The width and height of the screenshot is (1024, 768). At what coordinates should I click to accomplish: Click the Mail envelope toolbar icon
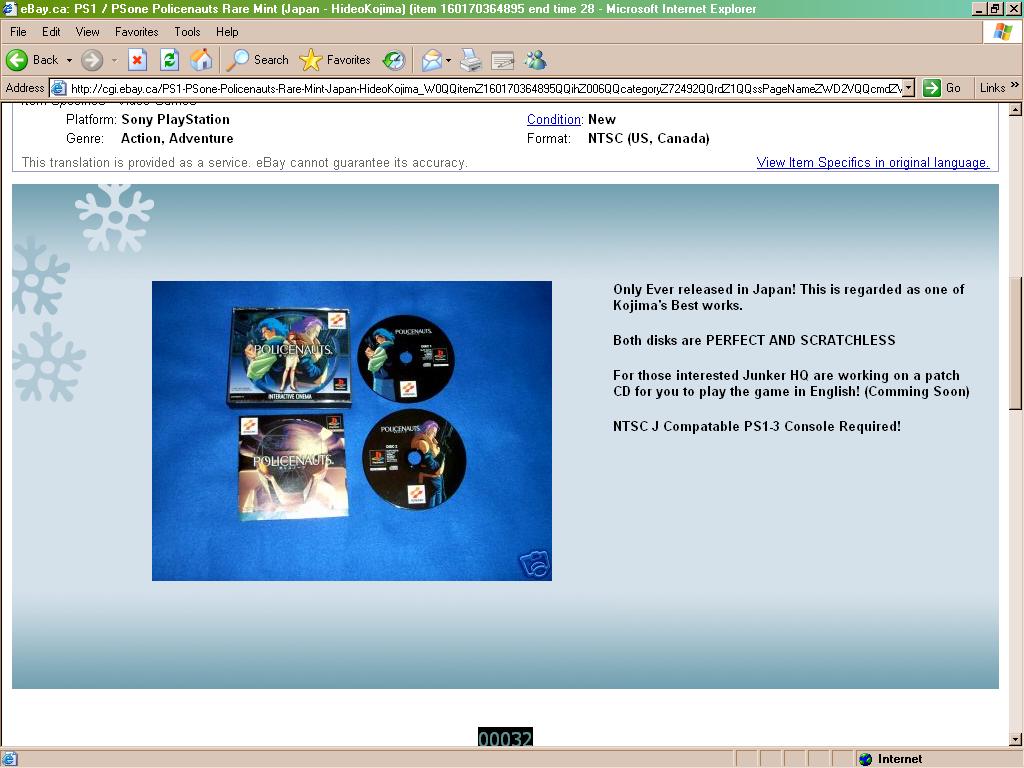(x=431, y=60)
